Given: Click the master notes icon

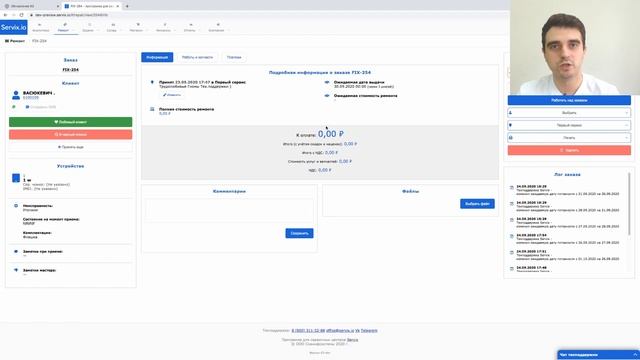Looking at the screenshot, I should 16,270.
